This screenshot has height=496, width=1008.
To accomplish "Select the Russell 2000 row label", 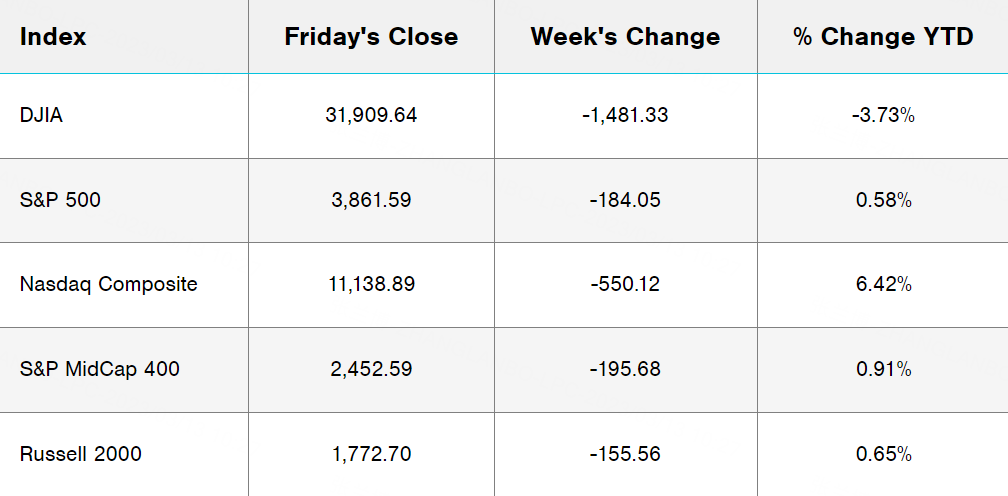I will [x=80, y=454].
